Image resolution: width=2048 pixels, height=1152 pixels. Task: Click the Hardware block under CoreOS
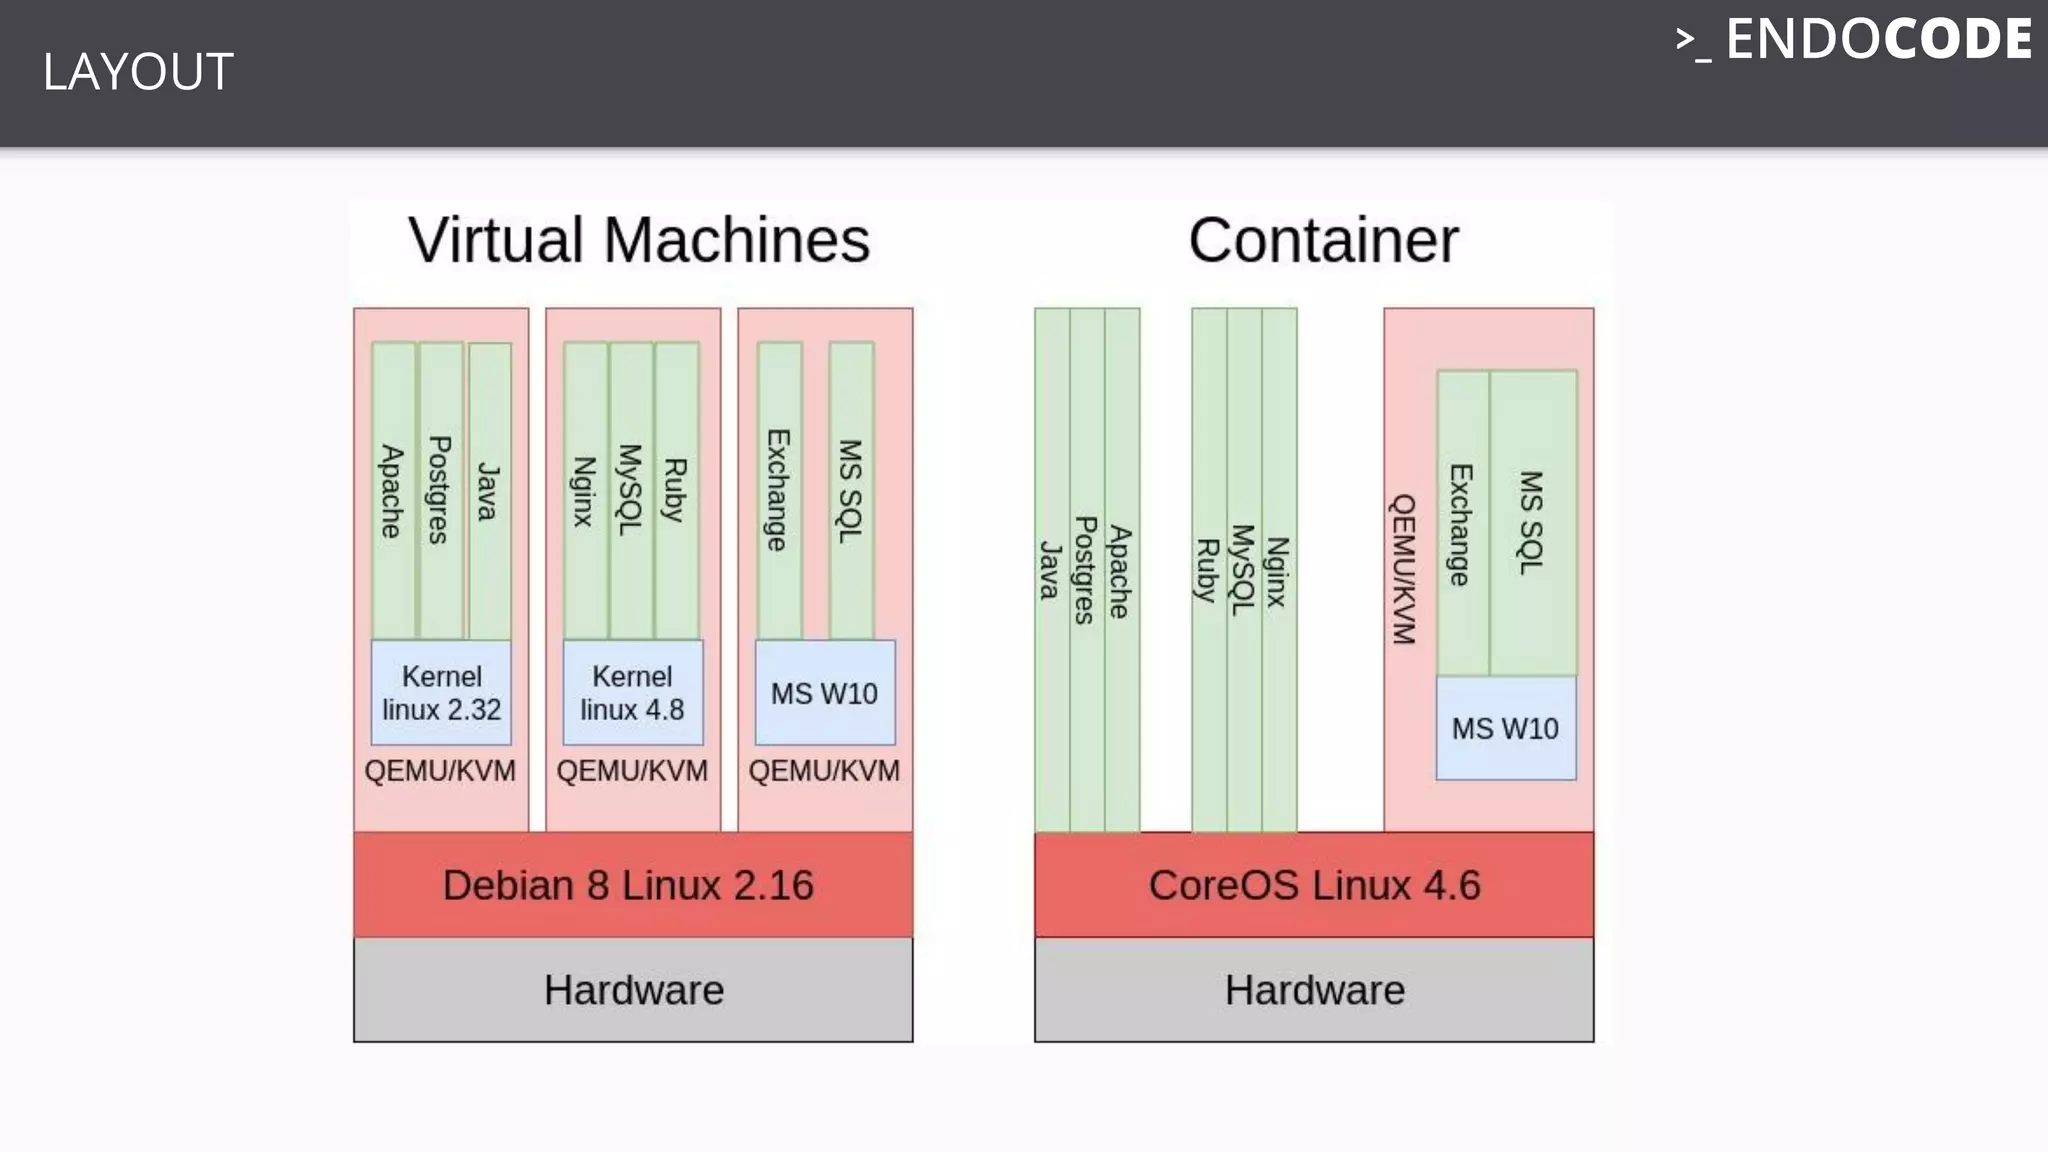tap(1313, 990)
